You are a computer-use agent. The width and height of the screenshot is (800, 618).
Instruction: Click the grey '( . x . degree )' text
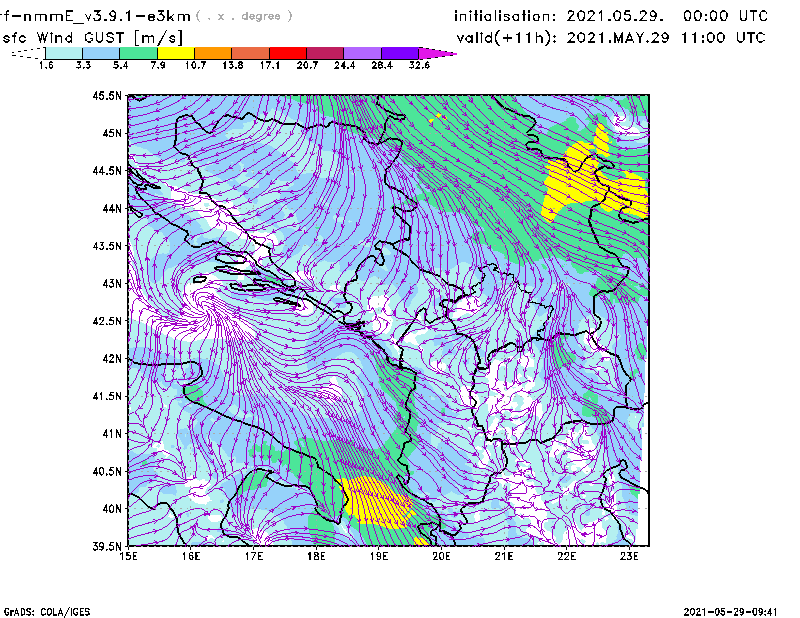[244, 16]
